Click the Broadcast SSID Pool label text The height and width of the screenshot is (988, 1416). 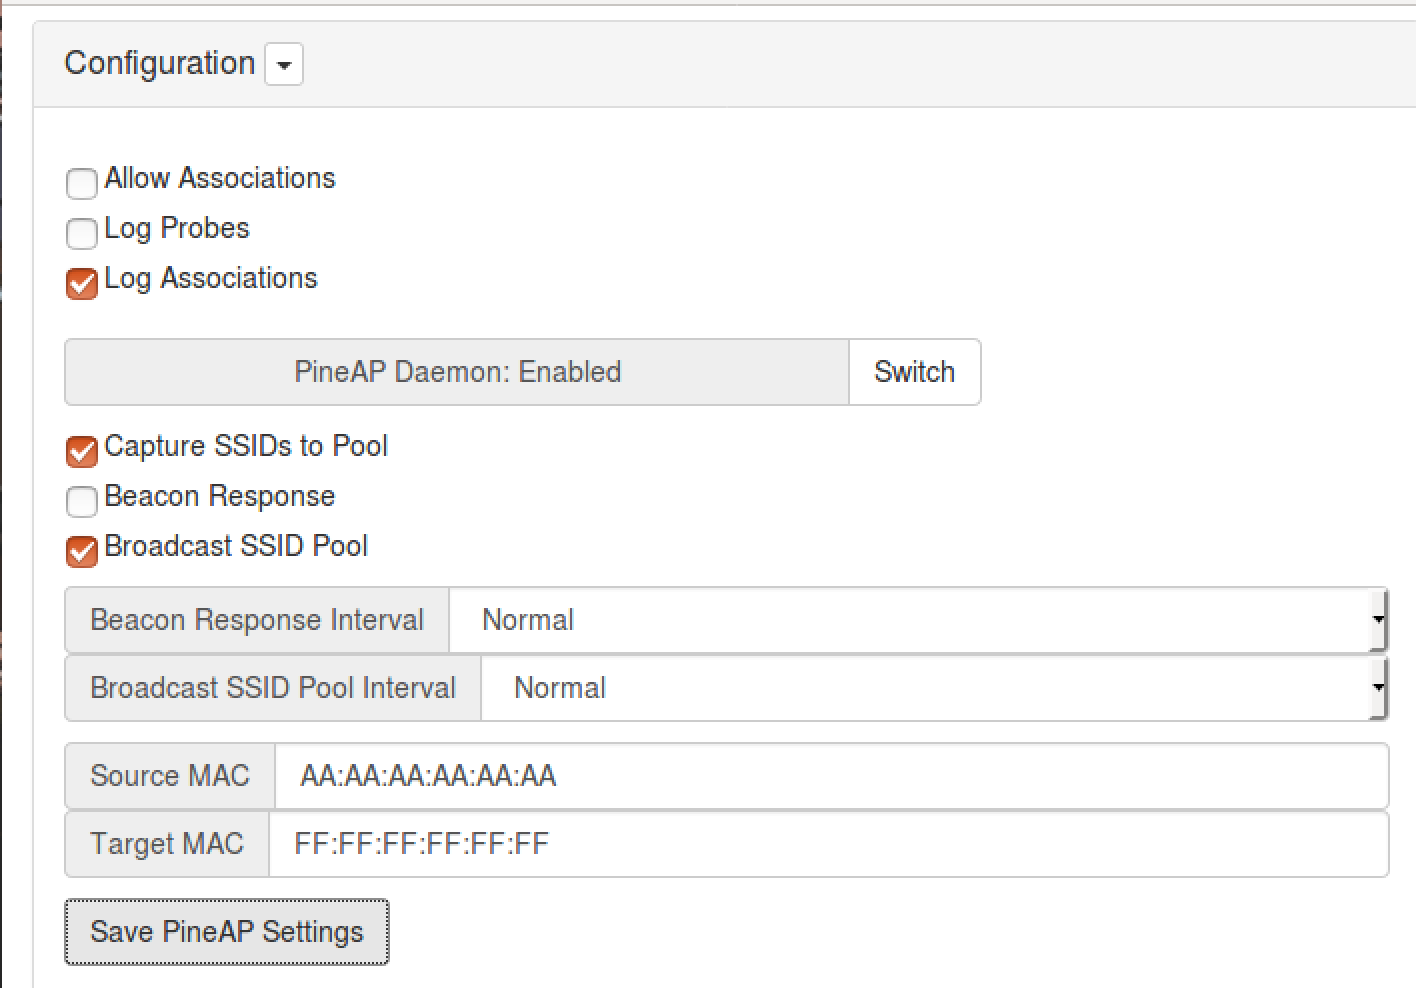[236, 546]
